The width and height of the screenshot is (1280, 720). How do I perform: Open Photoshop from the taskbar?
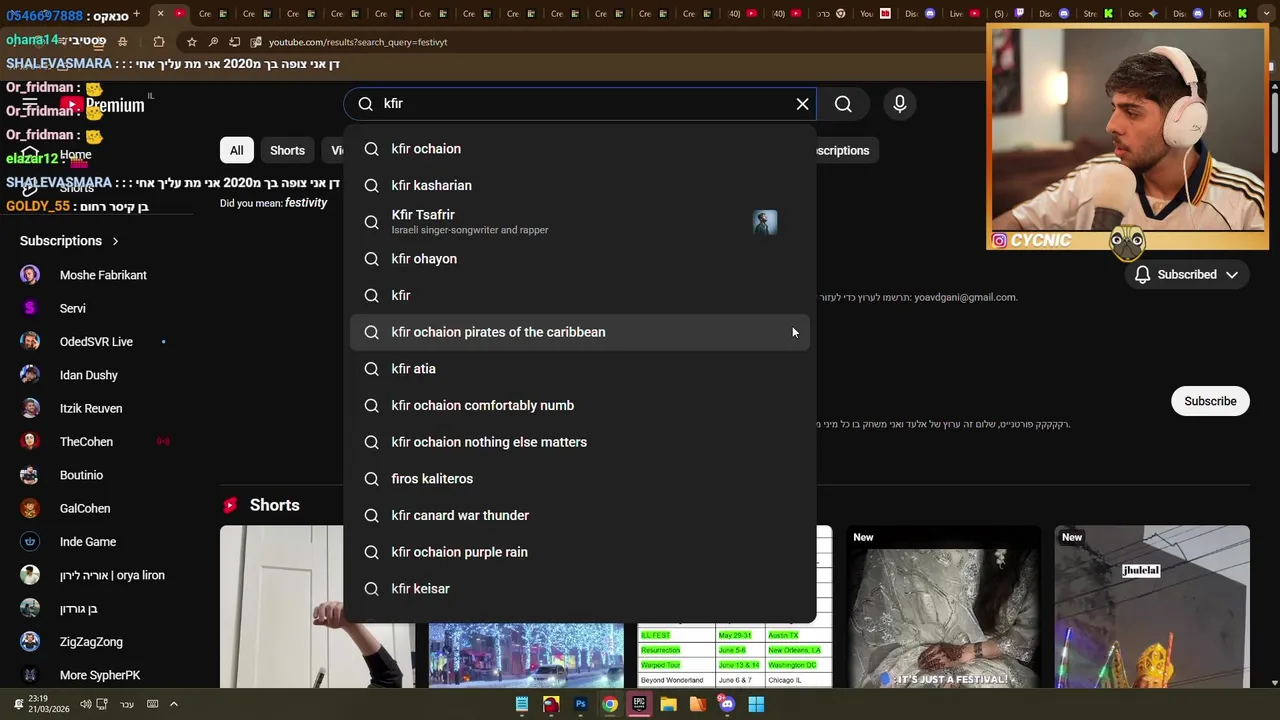[580, 704]
